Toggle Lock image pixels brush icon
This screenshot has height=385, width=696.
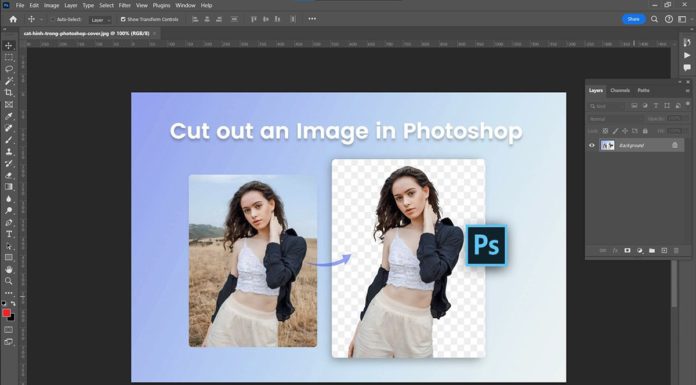(615, 131)
